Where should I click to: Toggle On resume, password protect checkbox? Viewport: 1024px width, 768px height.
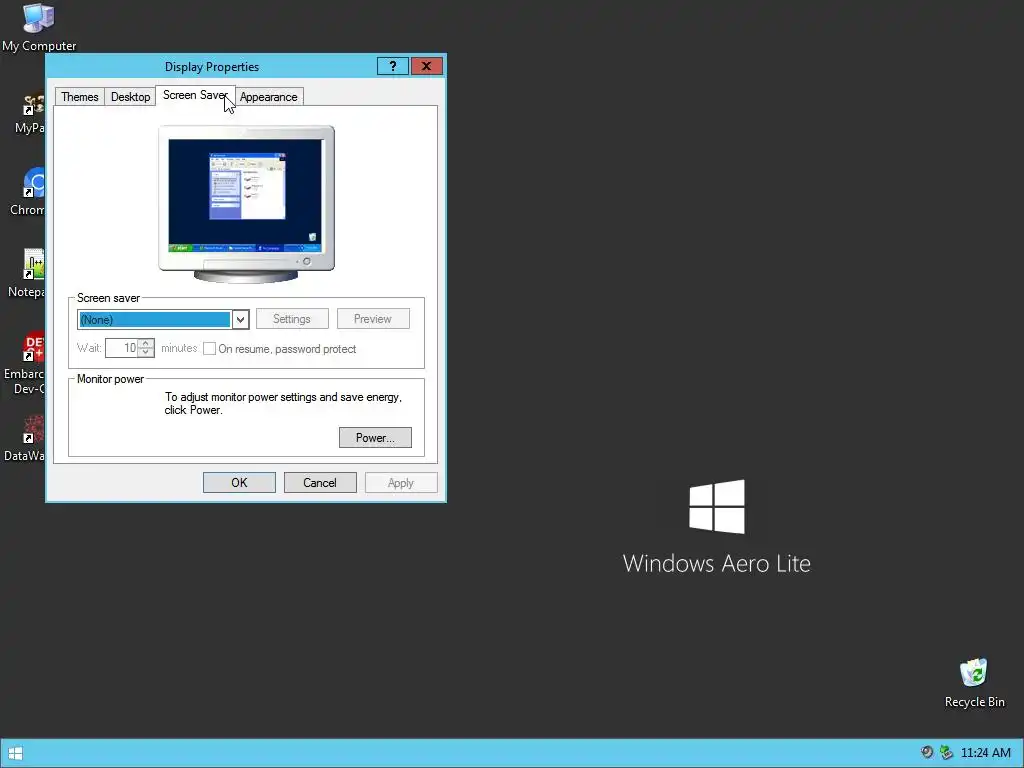[210, 349]
